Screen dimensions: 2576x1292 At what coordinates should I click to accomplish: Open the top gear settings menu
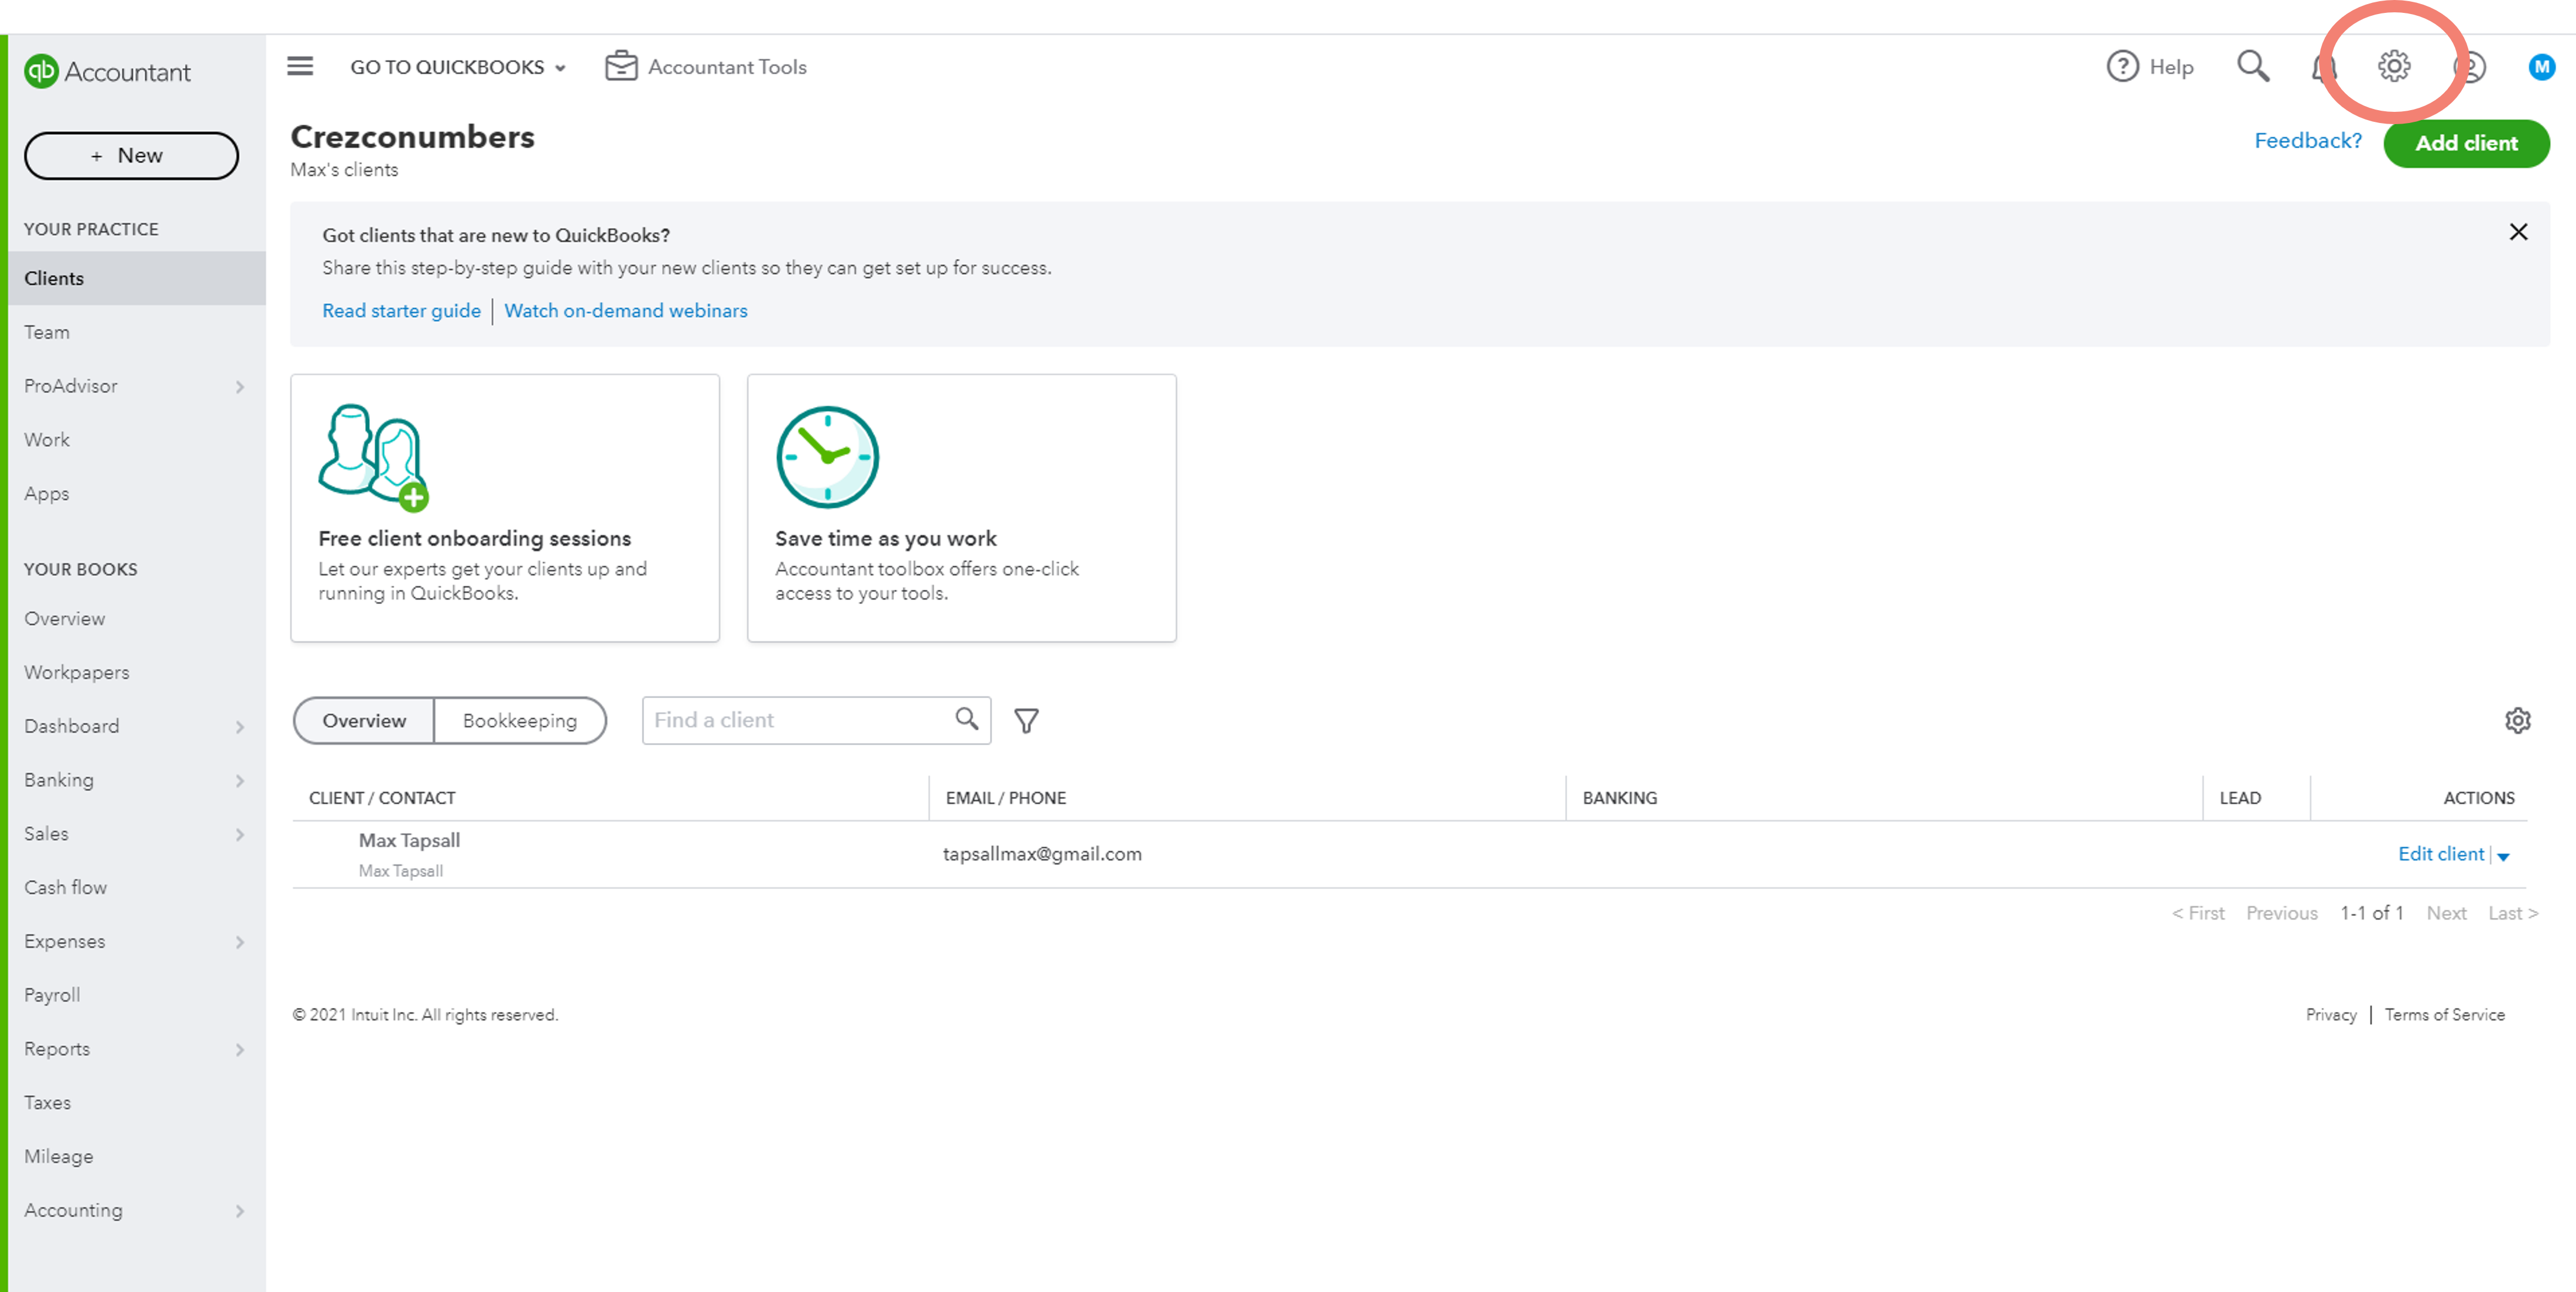point(2394,66)
